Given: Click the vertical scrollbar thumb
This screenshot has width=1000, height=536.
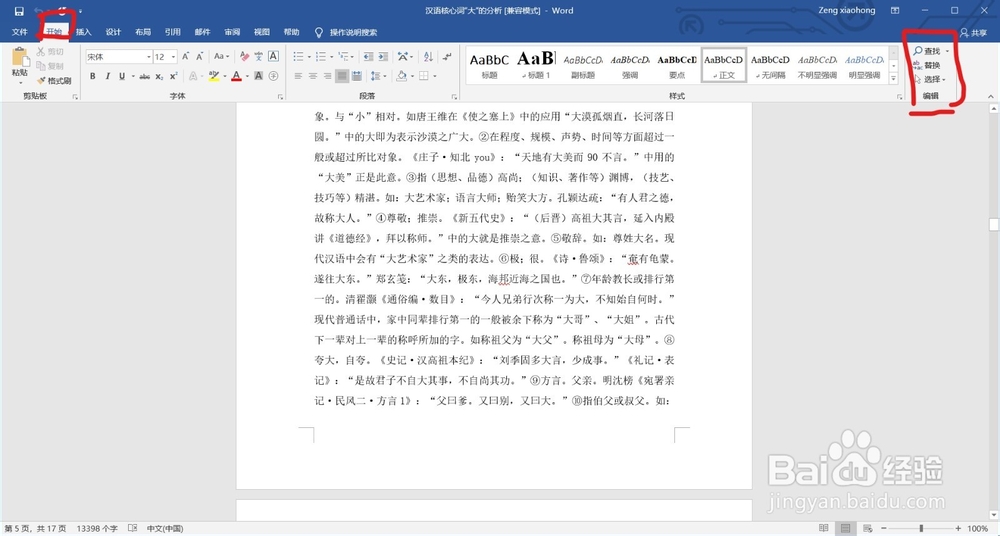Looking at the screenshot, I should pos(993,225).
